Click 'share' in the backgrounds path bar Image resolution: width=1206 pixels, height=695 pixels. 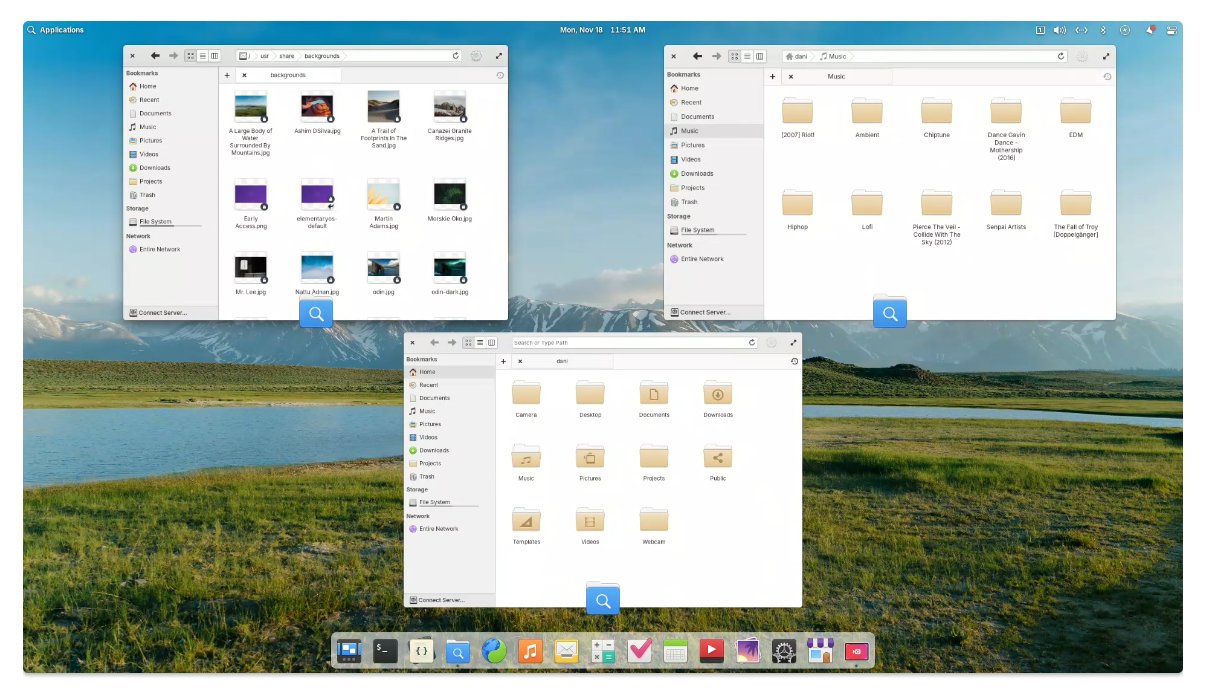coord(286,56)
